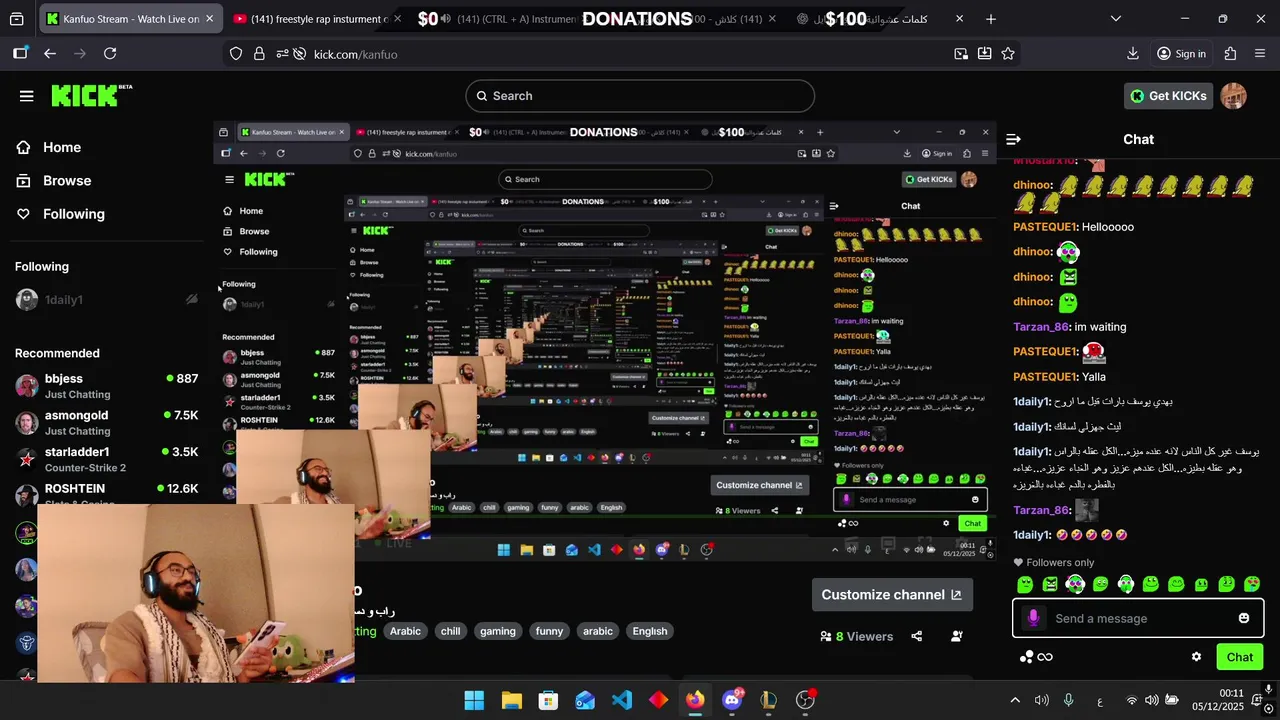Open OBS Studio from taskbar
The height and width of the screenshot is (720, 1280).
pos(806,700)
